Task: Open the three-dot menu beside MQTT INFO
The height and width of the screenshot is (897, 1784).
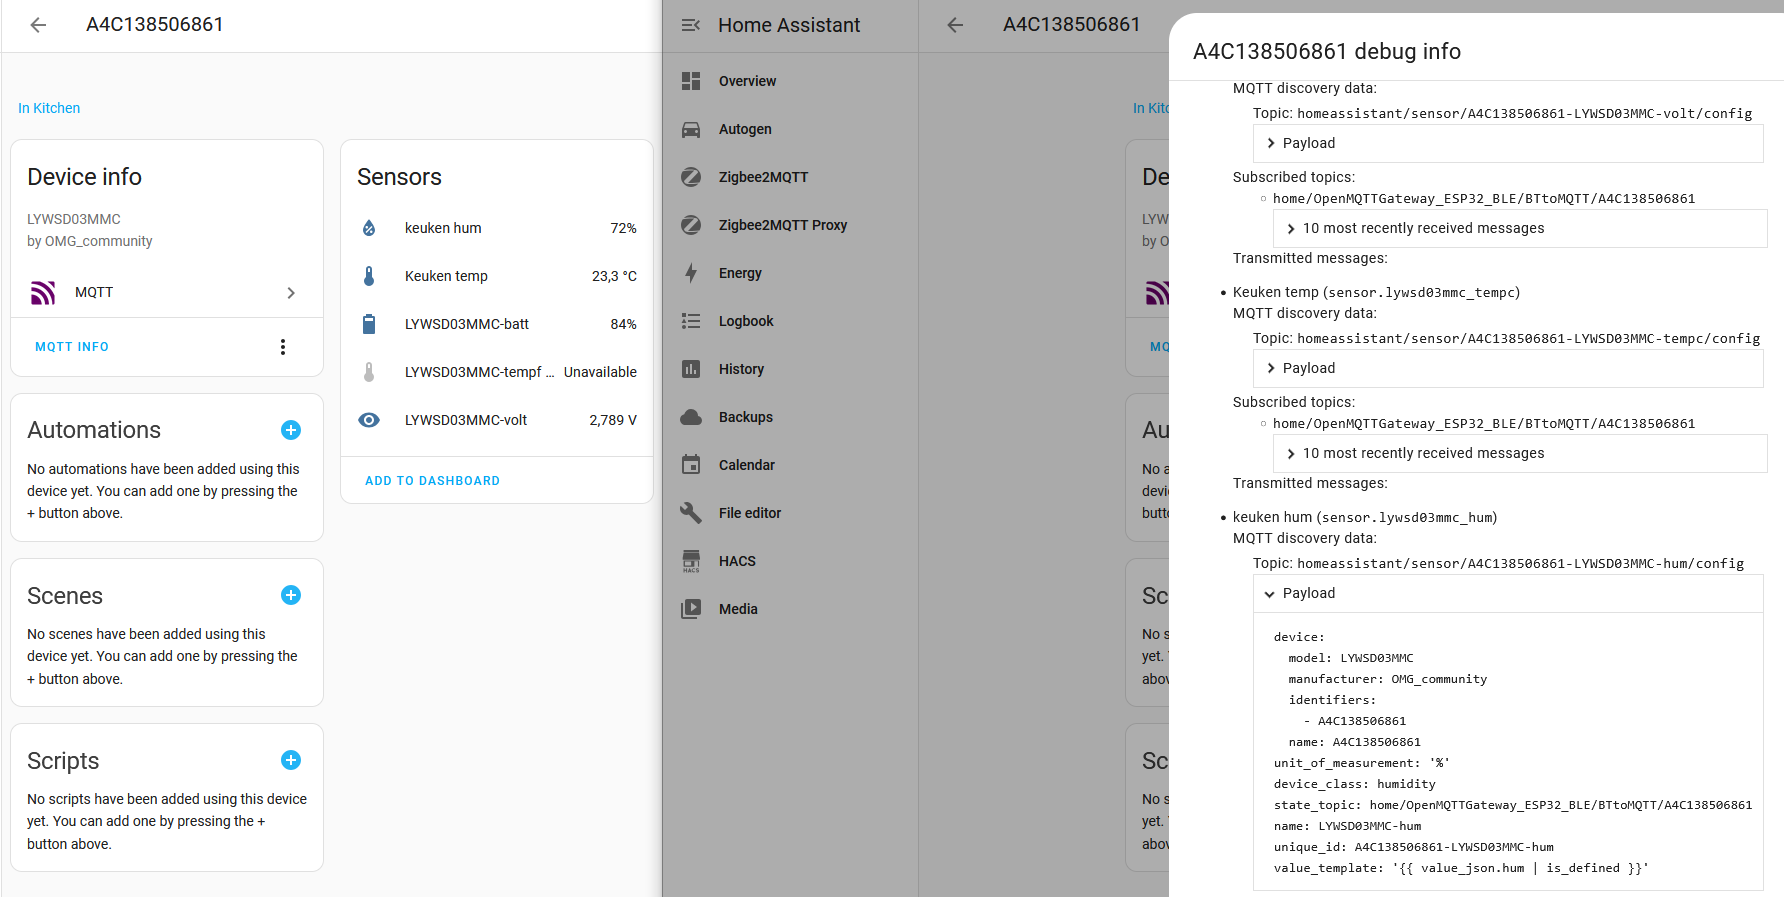Action: pos(283,347)
